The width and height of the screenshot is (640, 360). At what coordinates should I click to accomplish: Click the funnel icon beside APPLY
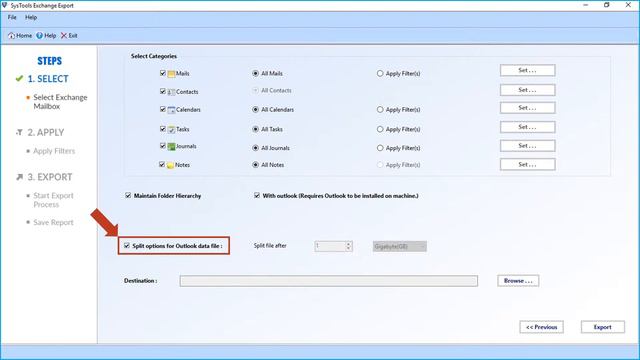tap(19, 132)
